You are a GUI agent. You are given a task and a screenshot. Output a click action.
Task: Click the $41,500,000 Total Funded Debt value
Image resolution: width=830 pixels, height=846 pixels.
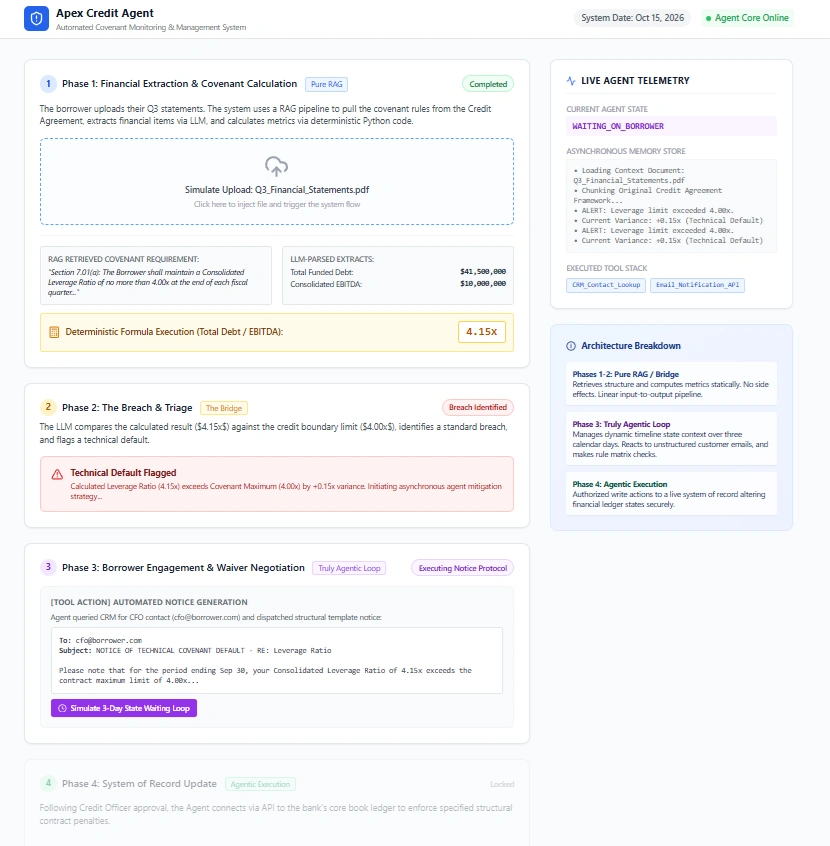point(483,272)
